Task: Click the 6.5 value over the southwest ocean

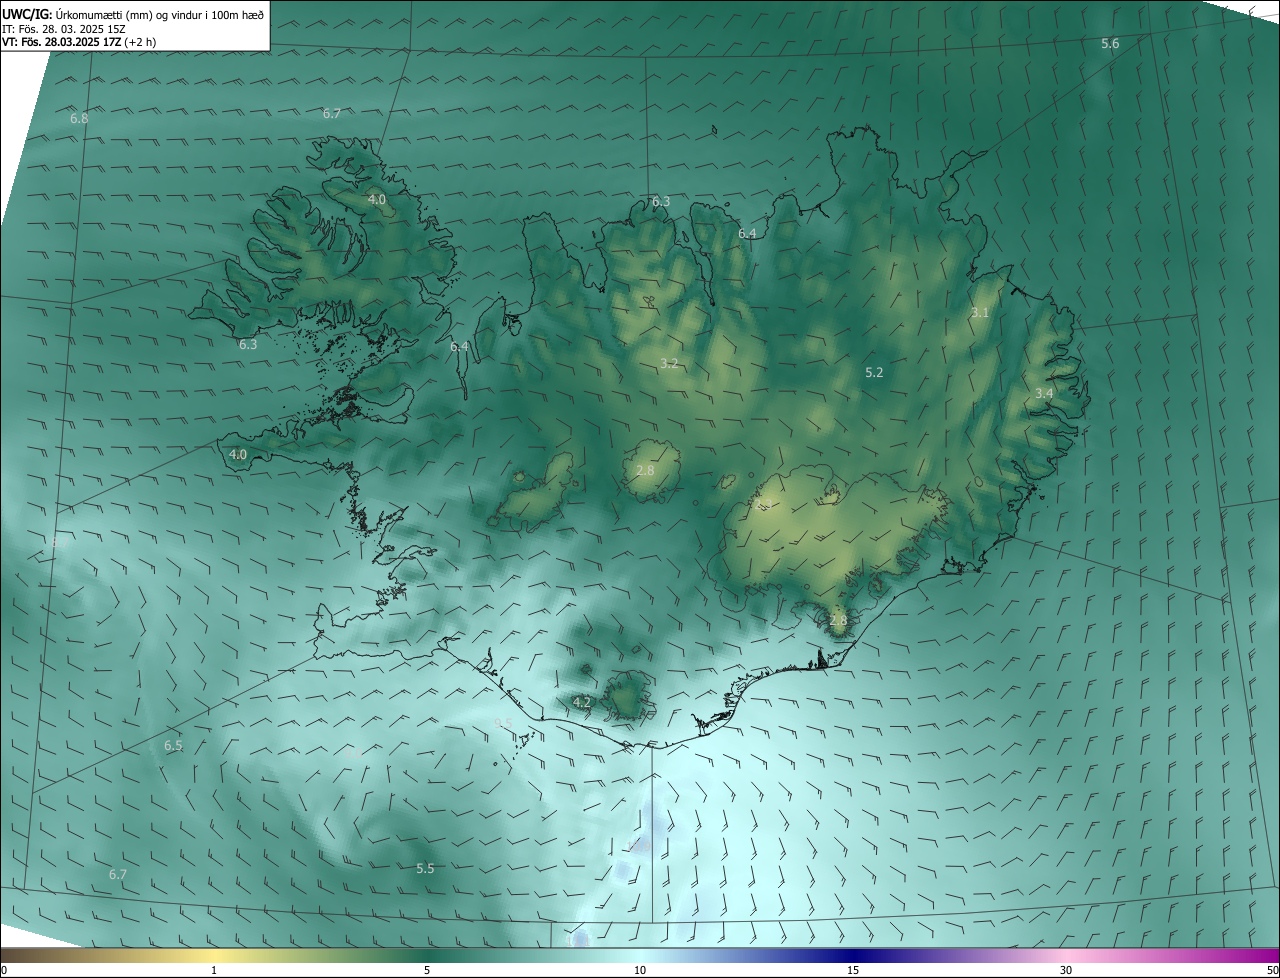Action: pyautogui.click(x=173, y=746)
